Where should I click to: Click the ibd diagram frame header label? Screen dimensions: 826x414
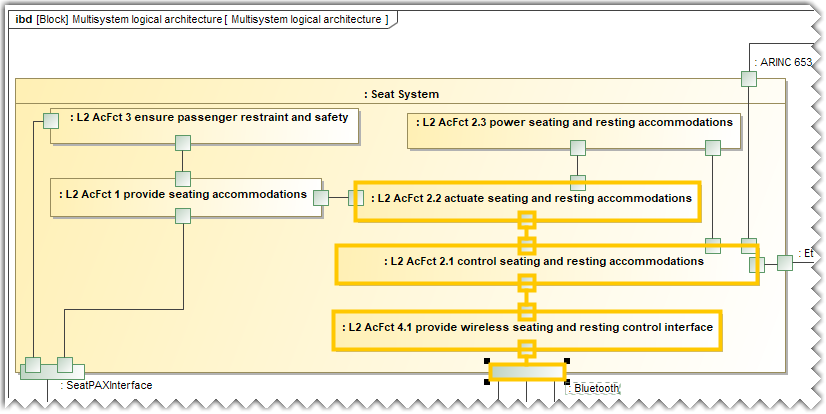(x=201, y=19)
